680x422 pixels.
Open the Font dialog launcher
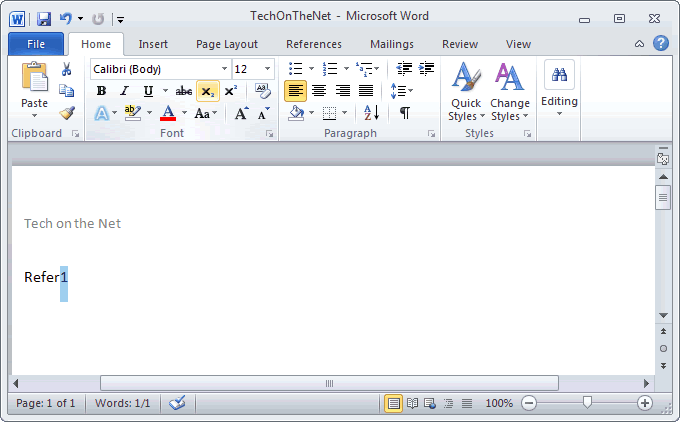(270, 134)
